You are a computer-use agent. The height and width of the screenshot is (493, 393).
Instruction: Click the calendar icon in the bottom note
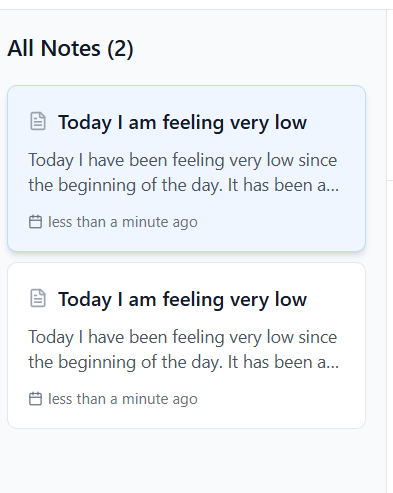(x=35, y=399)
